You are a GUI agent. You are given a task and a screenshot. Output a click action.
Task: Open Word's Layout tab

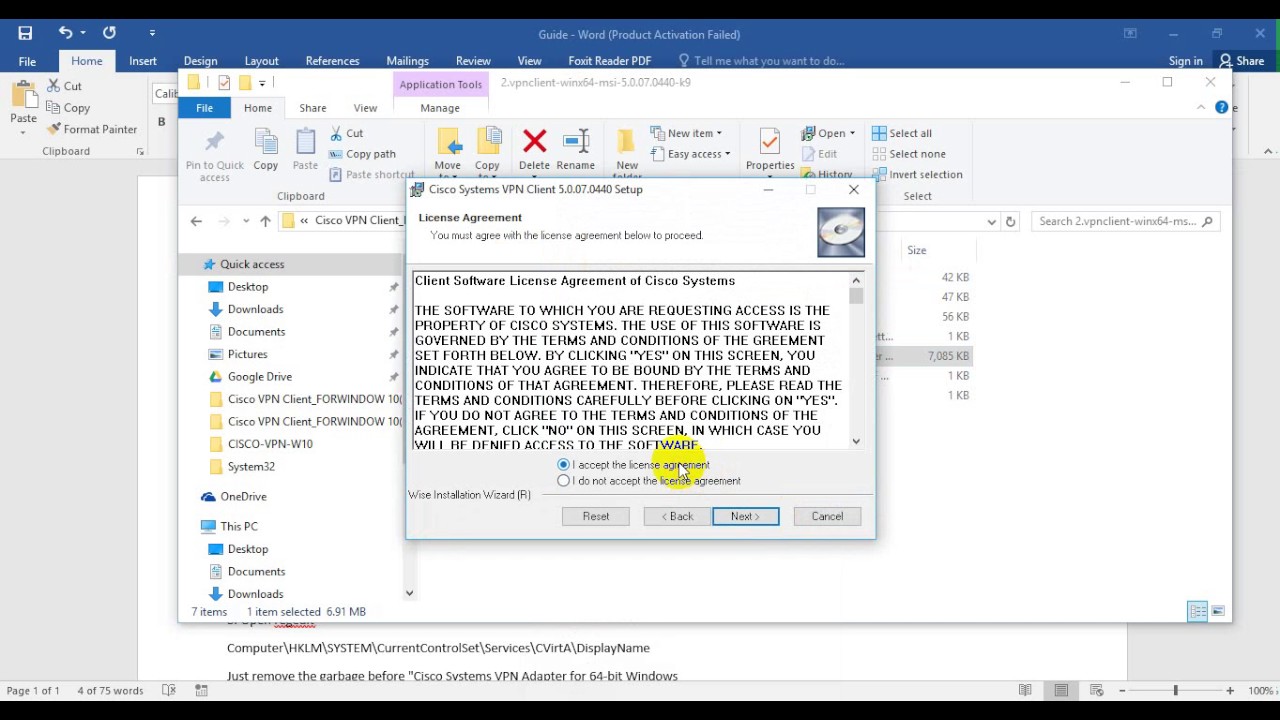coord(262,61)
